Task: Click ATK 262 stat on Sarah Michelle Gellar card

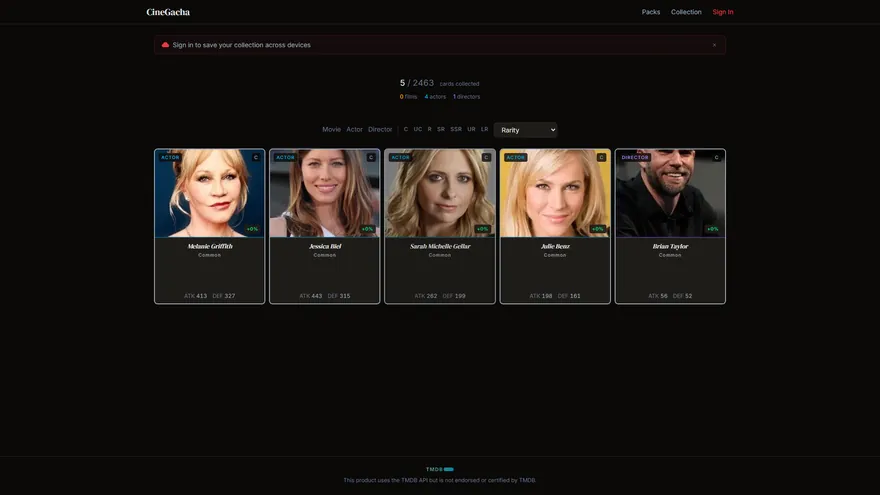Action: (425, 296)
